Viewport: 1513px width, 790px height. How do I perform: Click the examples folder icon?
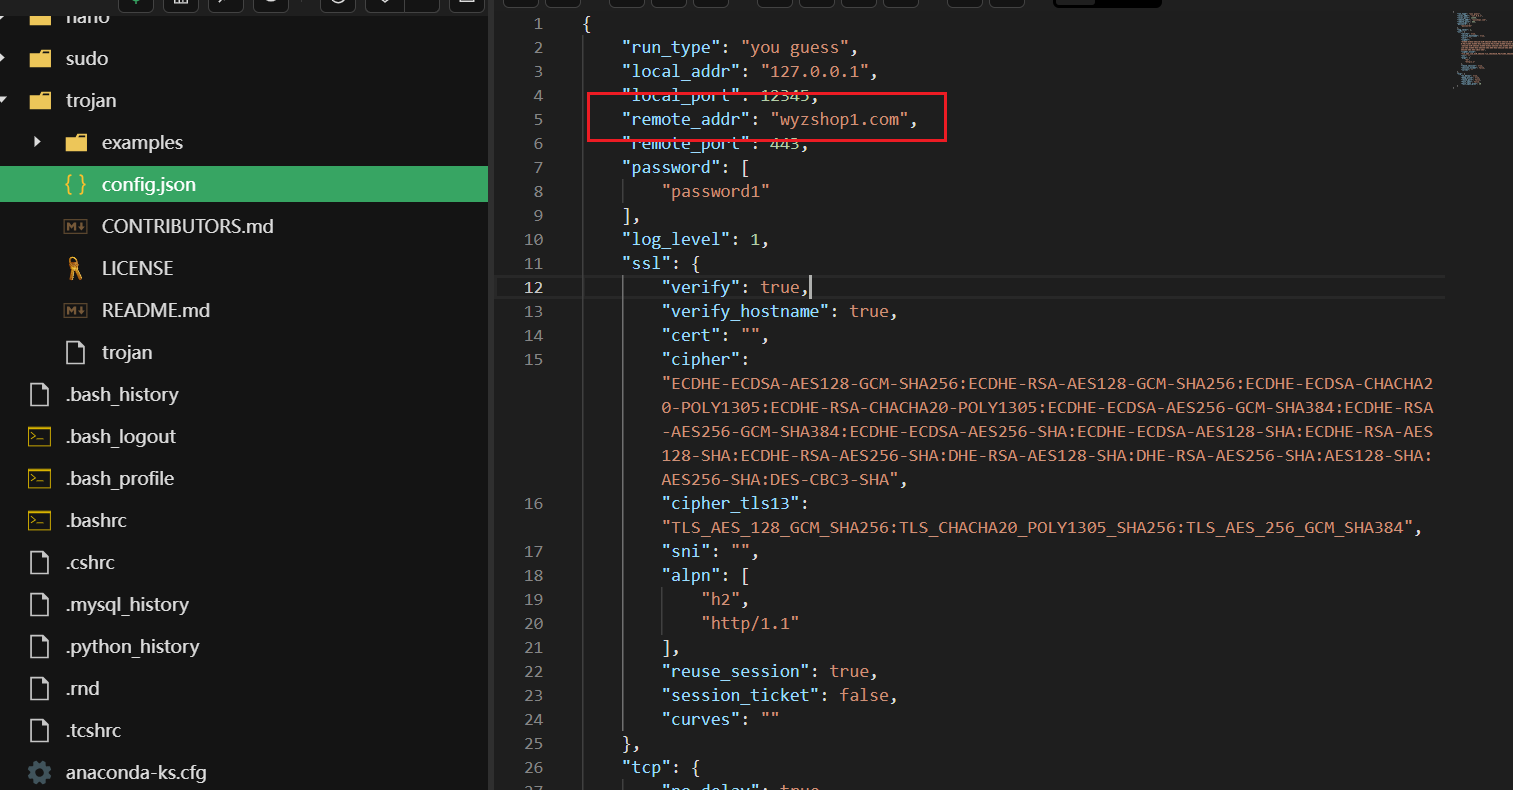[x=76, y=143]
